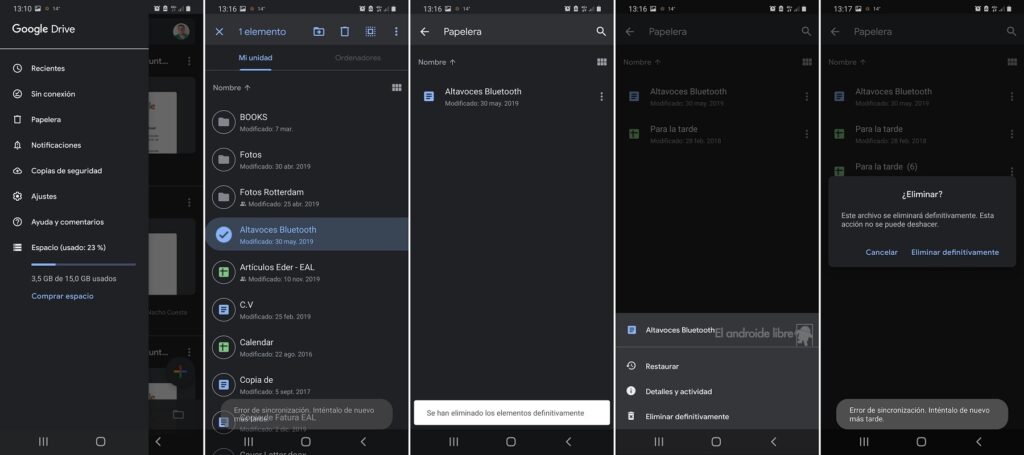This screenshot has width=1024, height=455.
Task: Open the Fotos folder modified 30 abr. 2019
Action: point(306,160)
